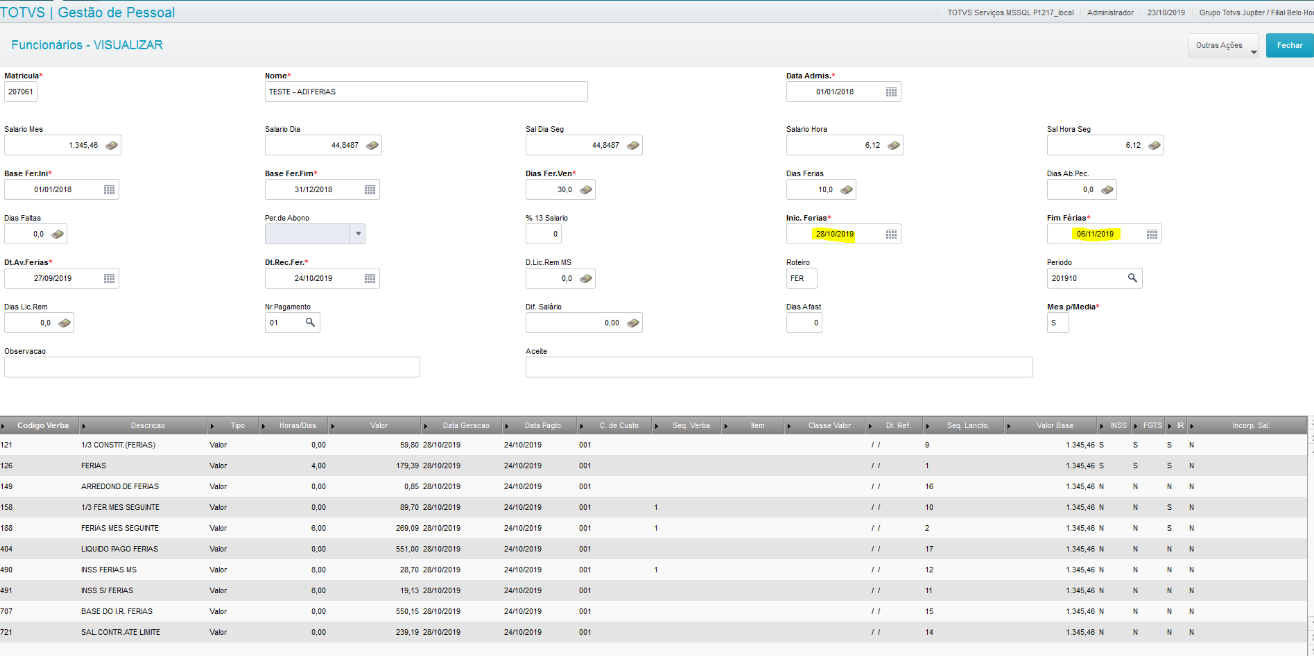Click the money icon in Dias Ferias field
Screen dimensions: 1314x656
click(x=846, y=190)
